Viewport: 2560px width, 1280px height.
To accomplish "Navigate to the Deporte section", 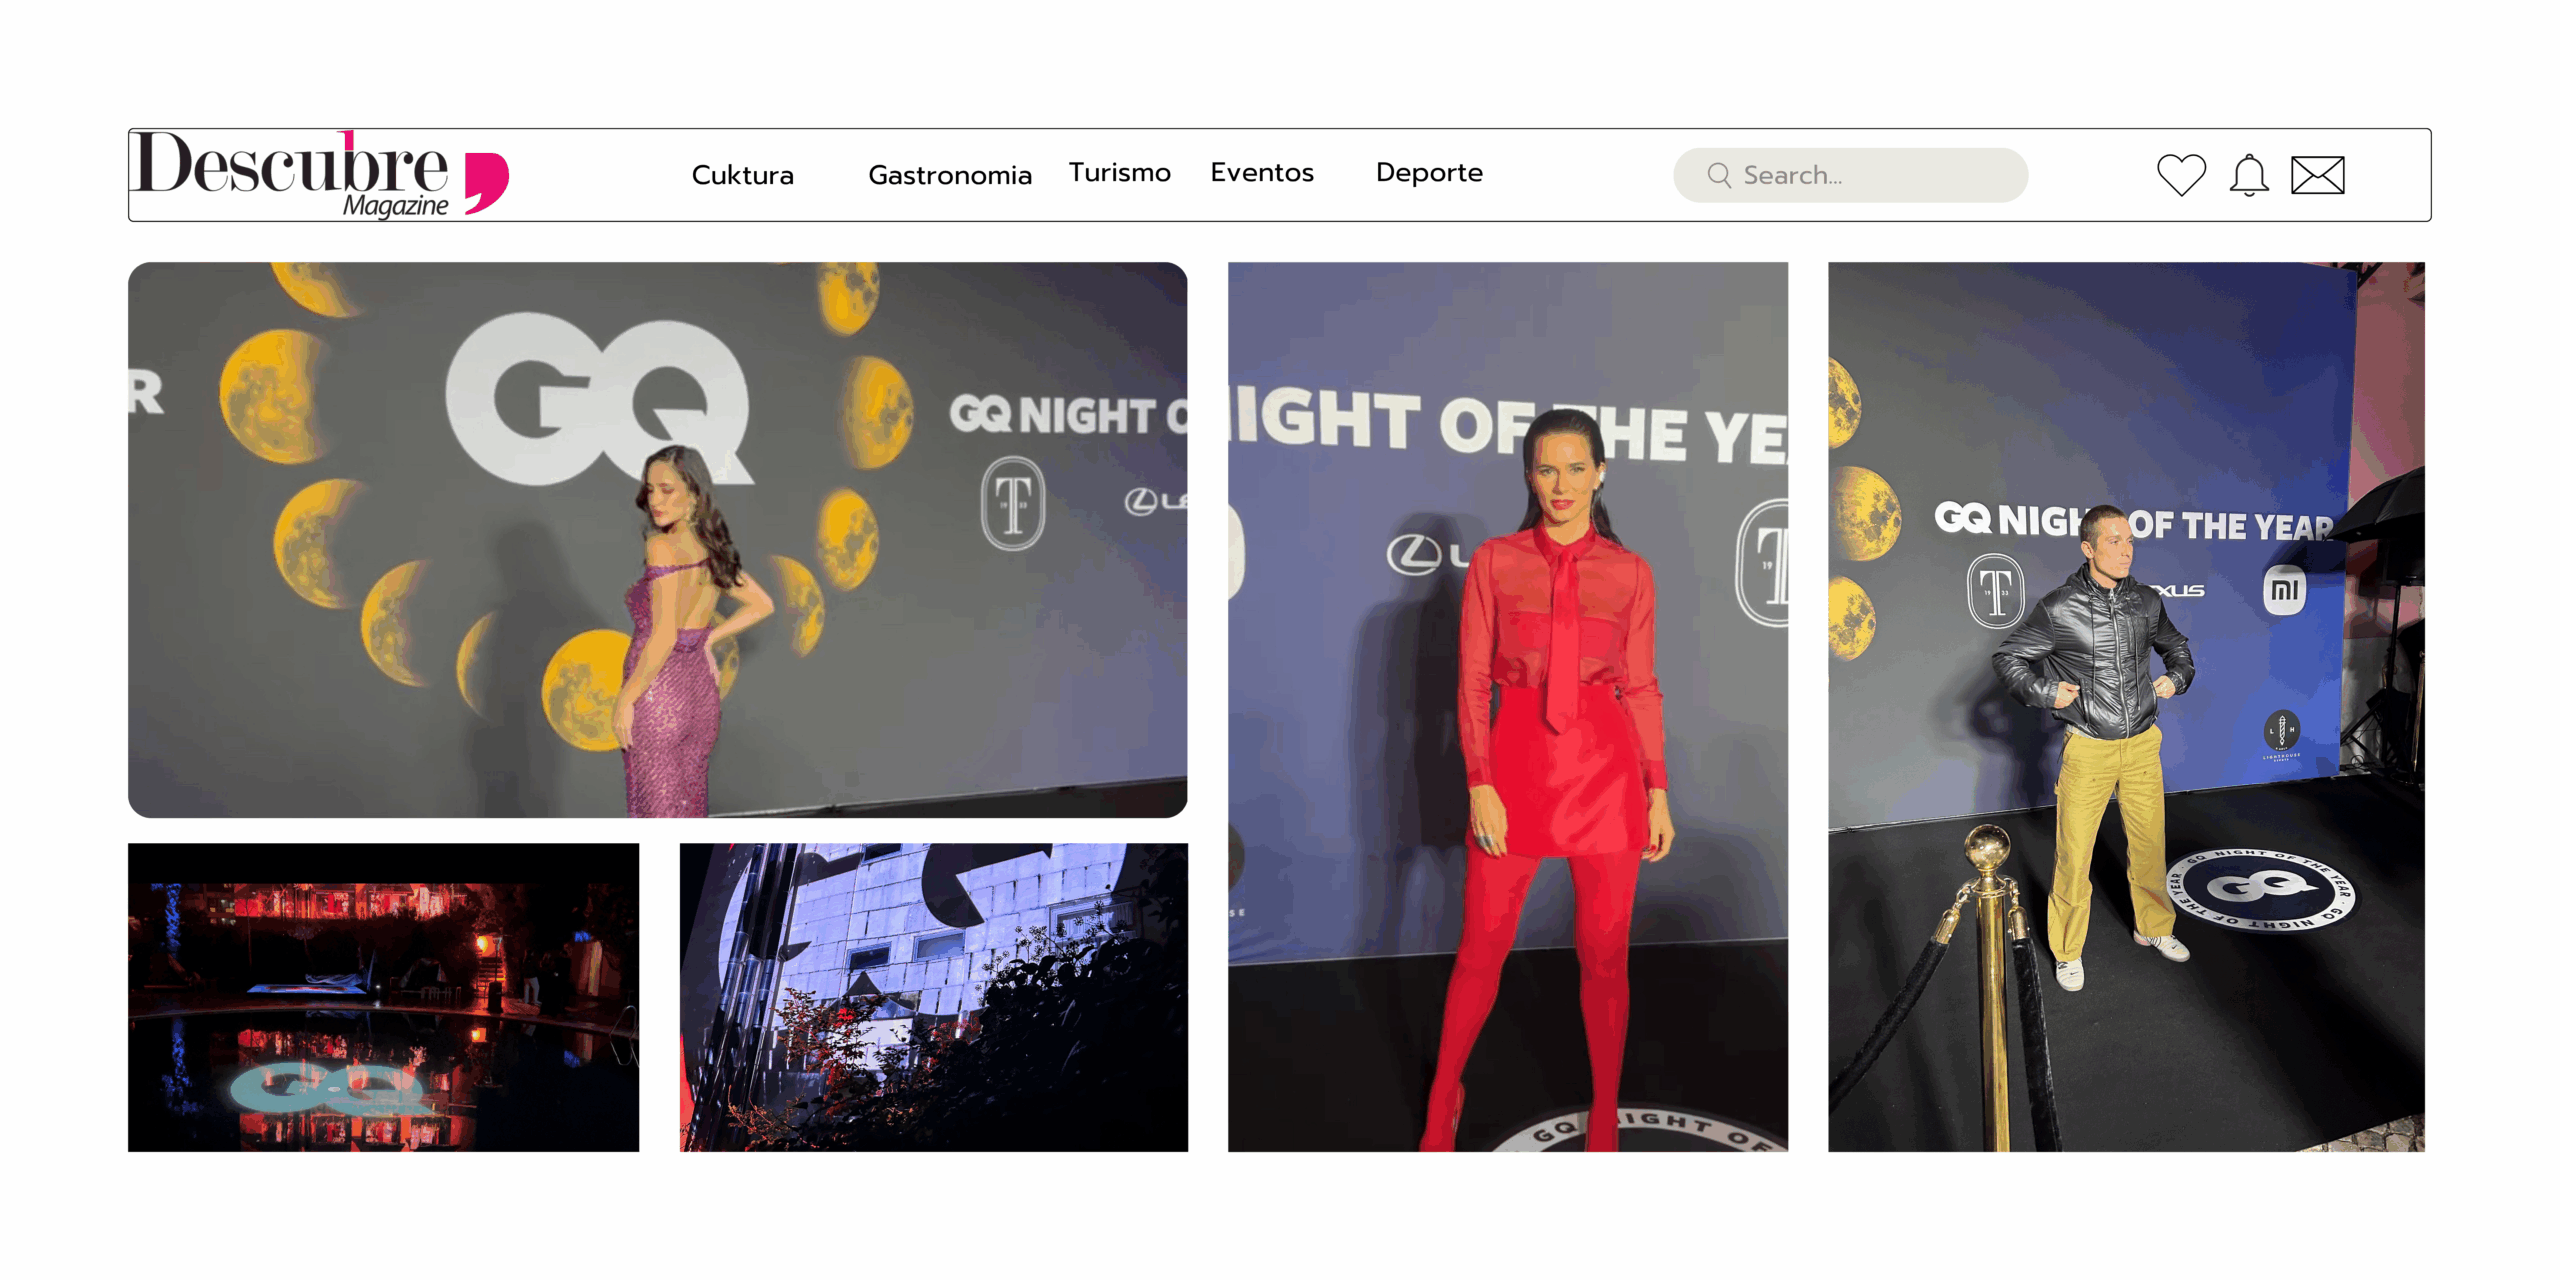I will [1428, 172].
